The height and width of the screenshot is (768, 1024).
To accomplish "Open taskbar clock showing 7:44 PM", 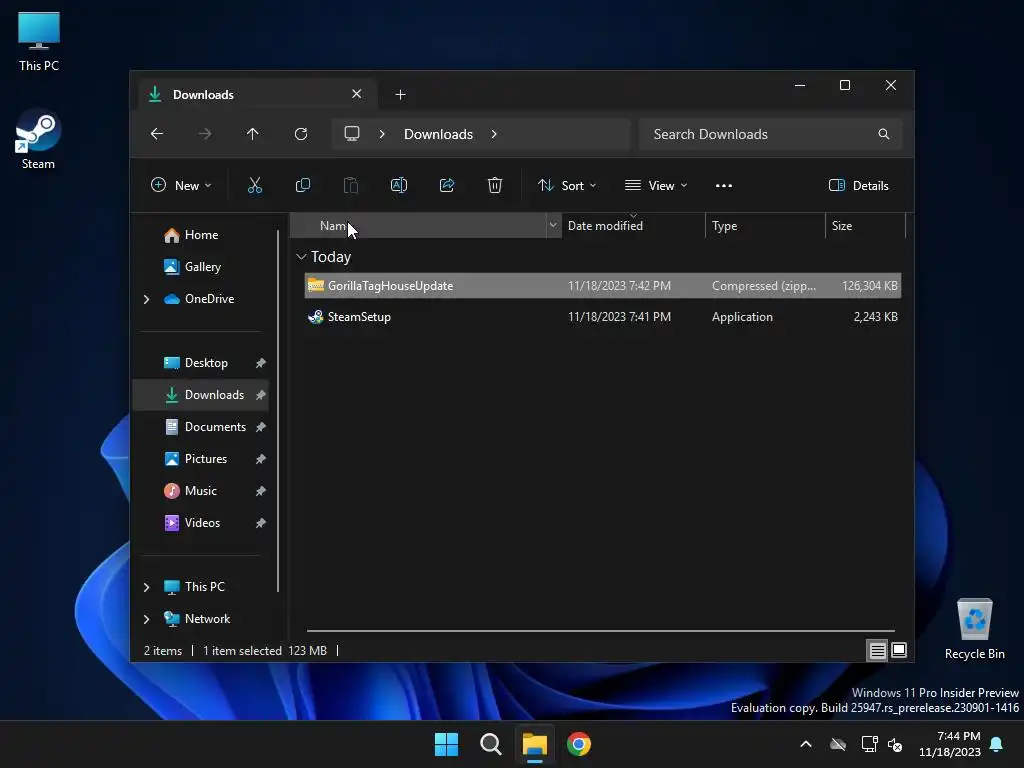I will (950, 744).
